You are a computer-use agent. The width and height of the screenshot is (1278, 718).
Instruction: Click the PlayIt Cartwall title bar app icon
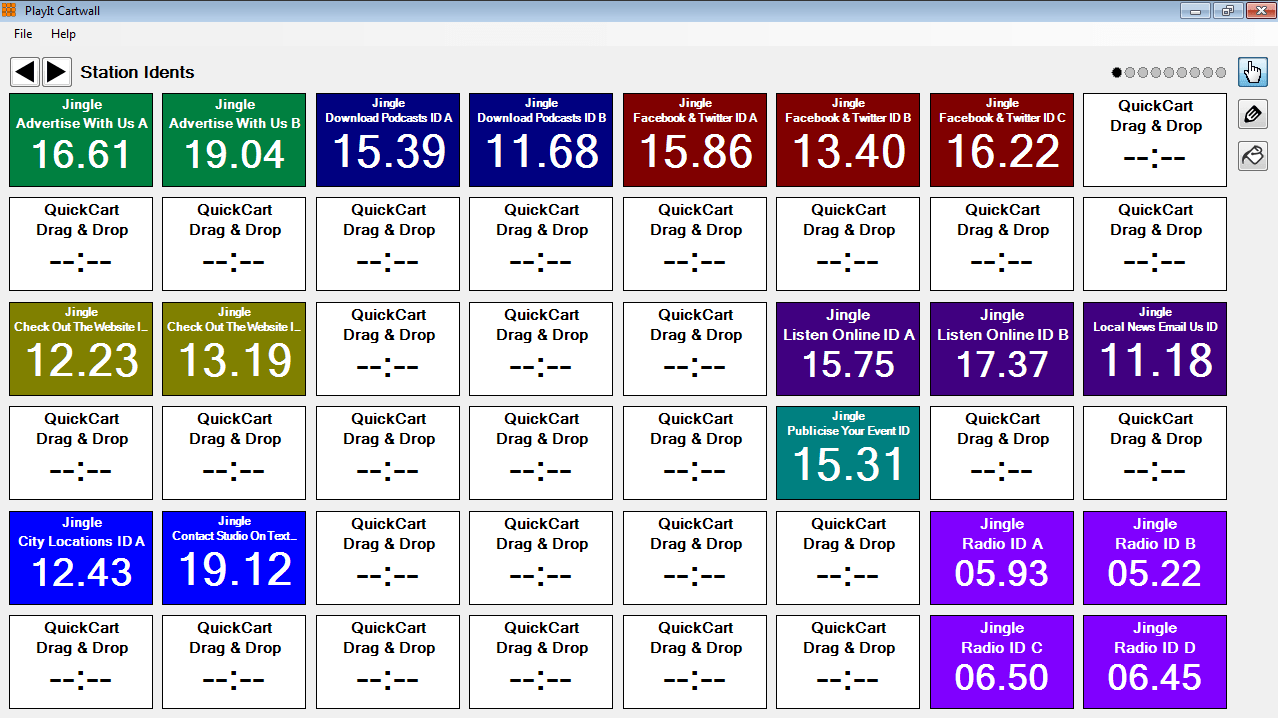coord(9,11)
